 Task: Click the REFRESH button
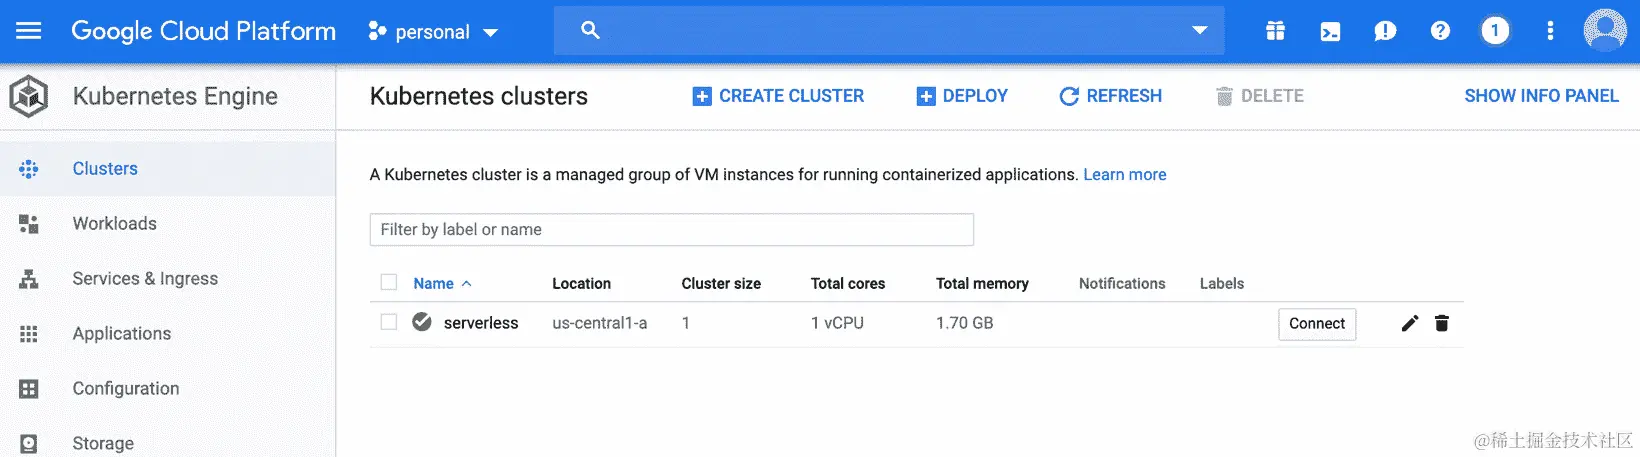point(1110,96)
